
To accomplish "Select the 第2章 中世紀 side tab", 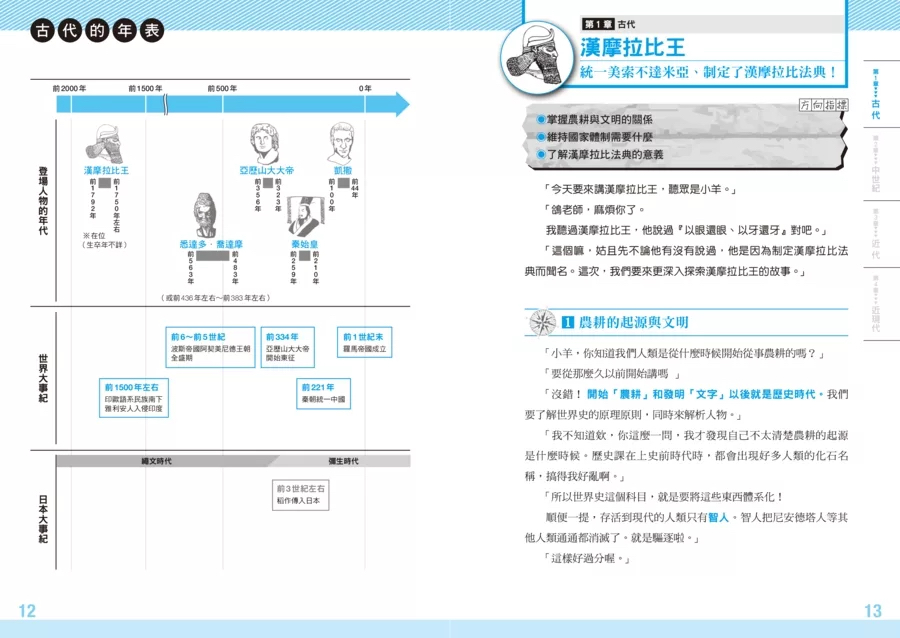I will (x=875, y=164).
